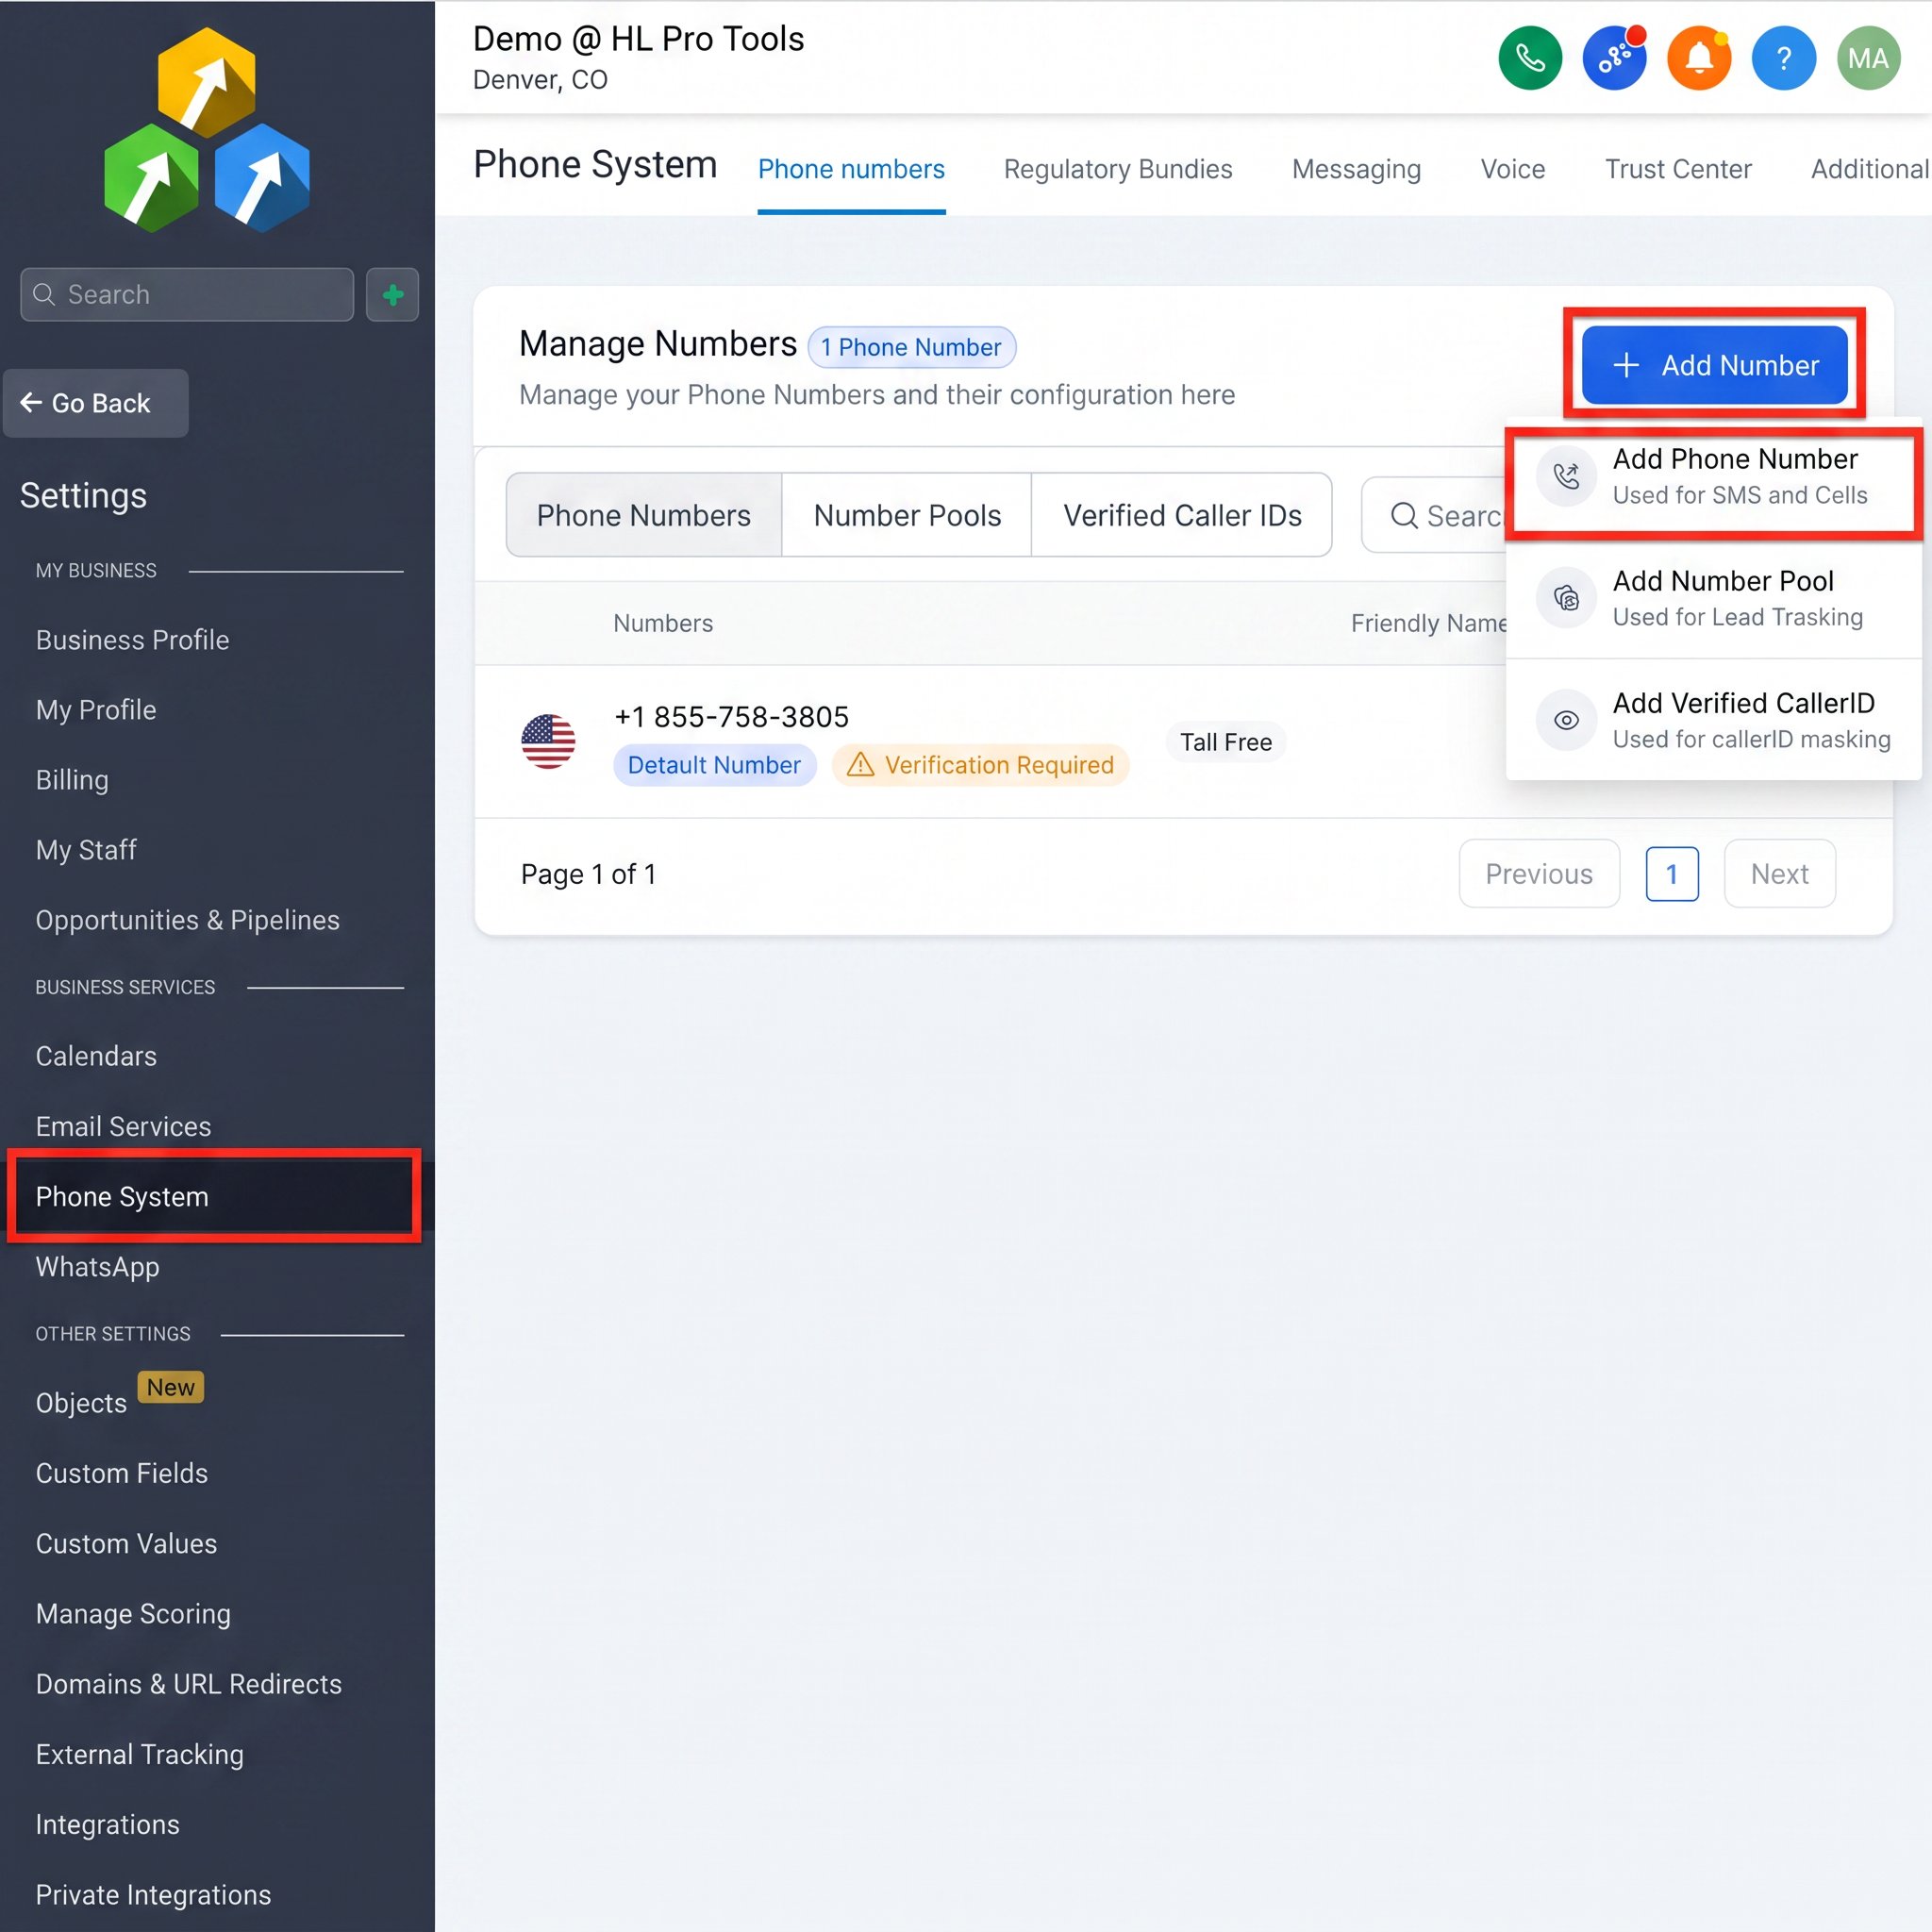Select Add Verified CallerID option

(x=1713, y=720)
